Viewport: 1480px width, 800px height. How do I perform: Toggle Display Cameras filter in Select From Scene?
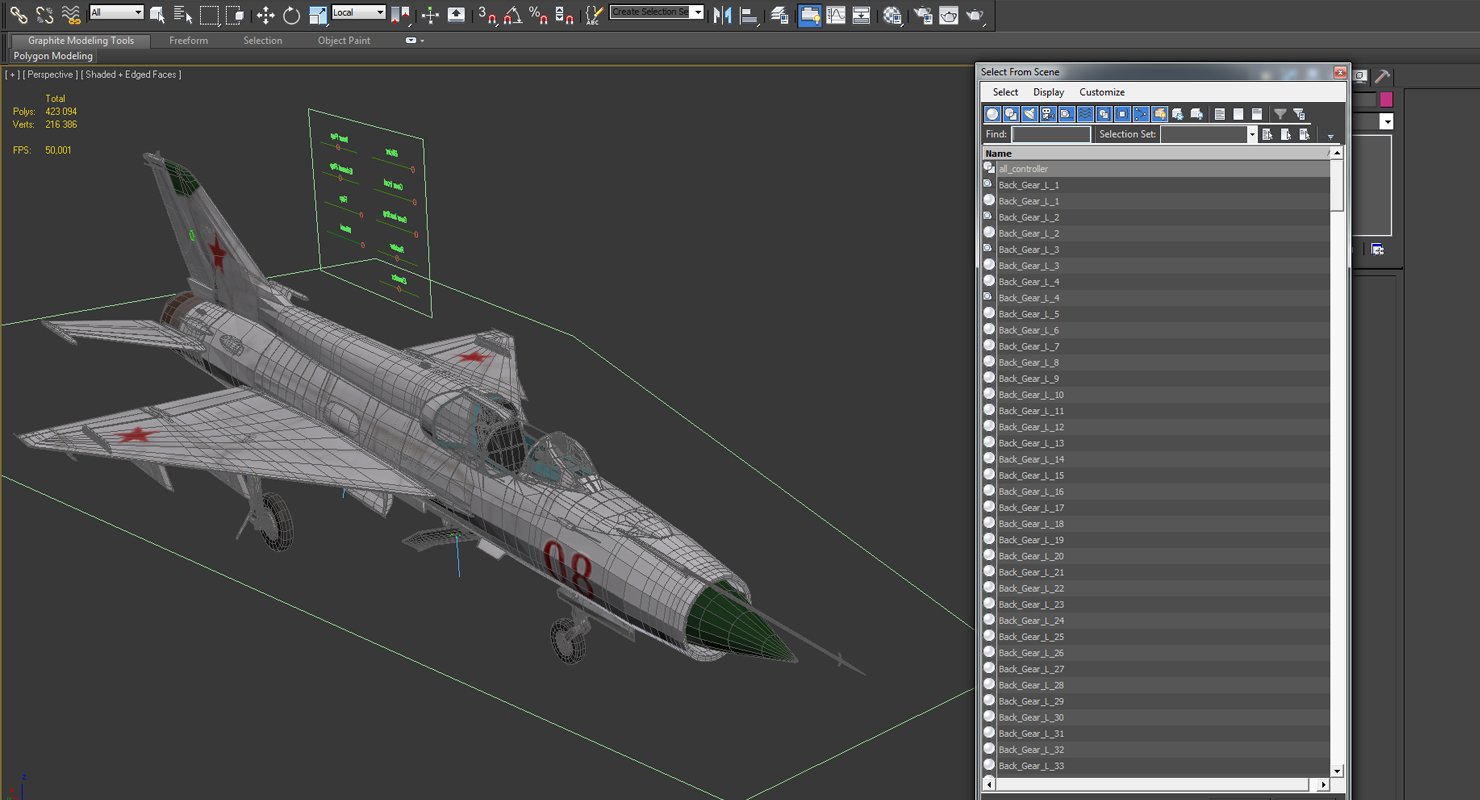[1047, 114]
